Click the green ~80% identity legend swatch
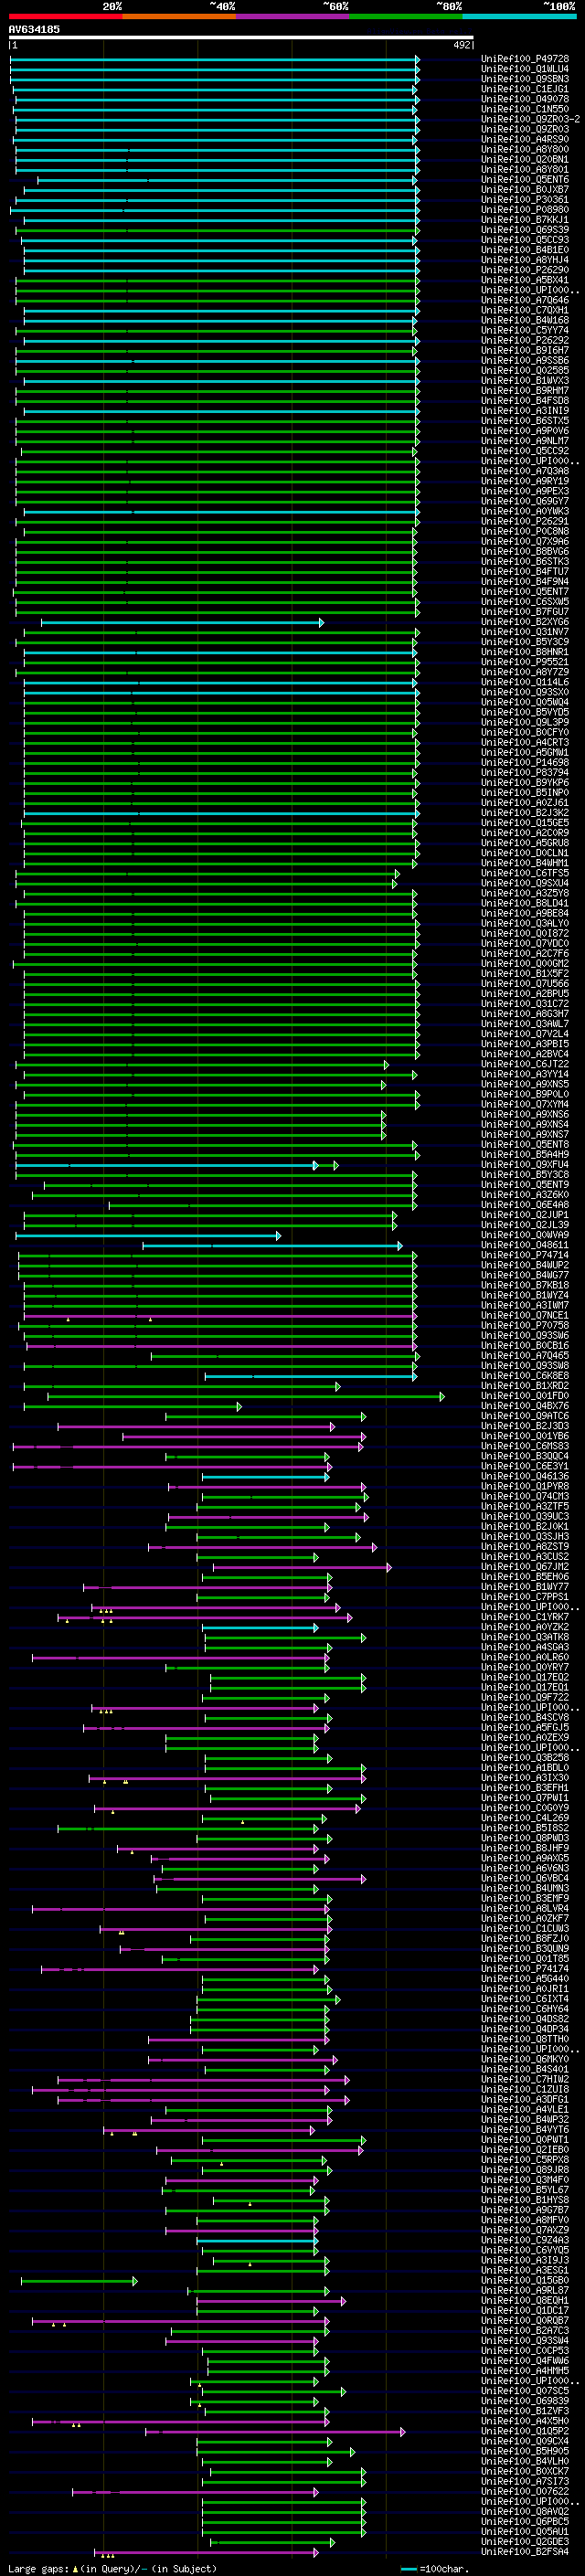585x2576 pixels. (x=406, y=16)
